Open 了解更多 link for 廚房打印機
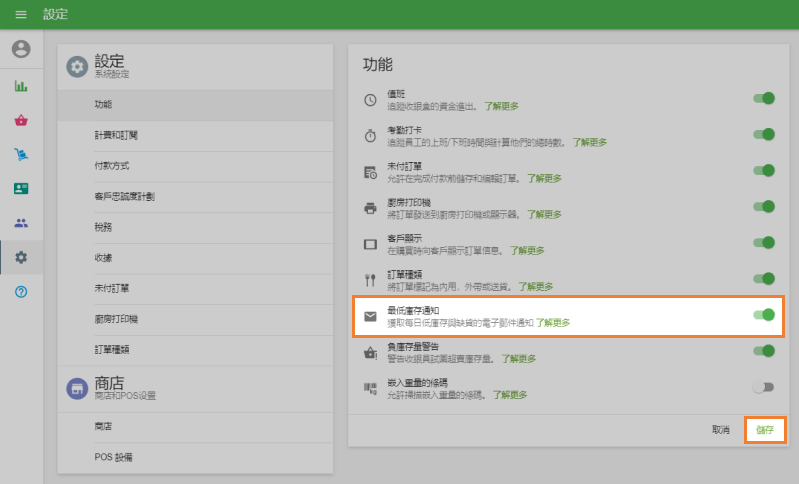Viewport: 799px width, 484px height. coord(544,214)
